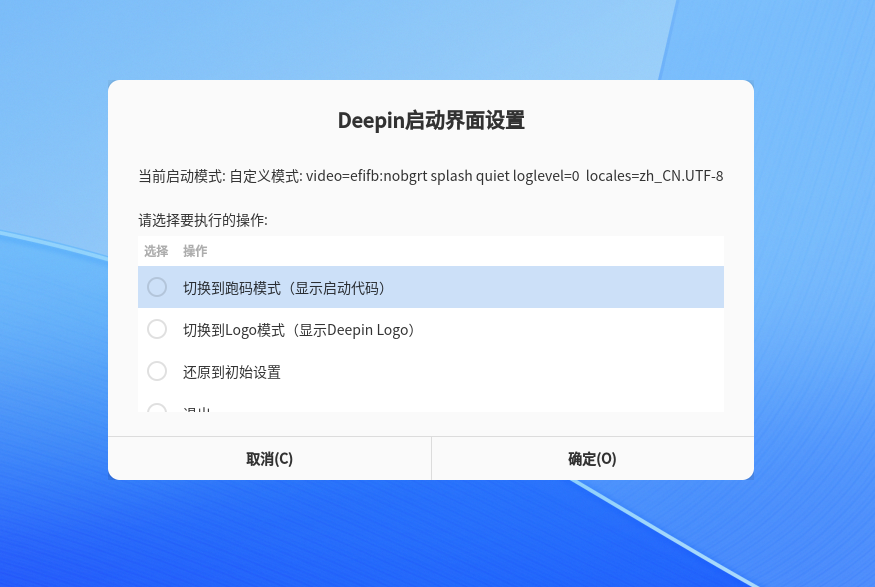
Task: Click the 操作 column header
Action: click(195, 251)
